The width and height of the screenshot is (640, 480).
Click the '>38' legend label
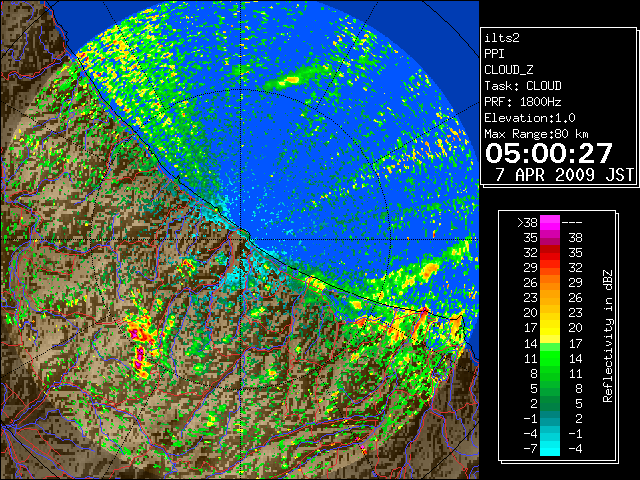point(527,223)
